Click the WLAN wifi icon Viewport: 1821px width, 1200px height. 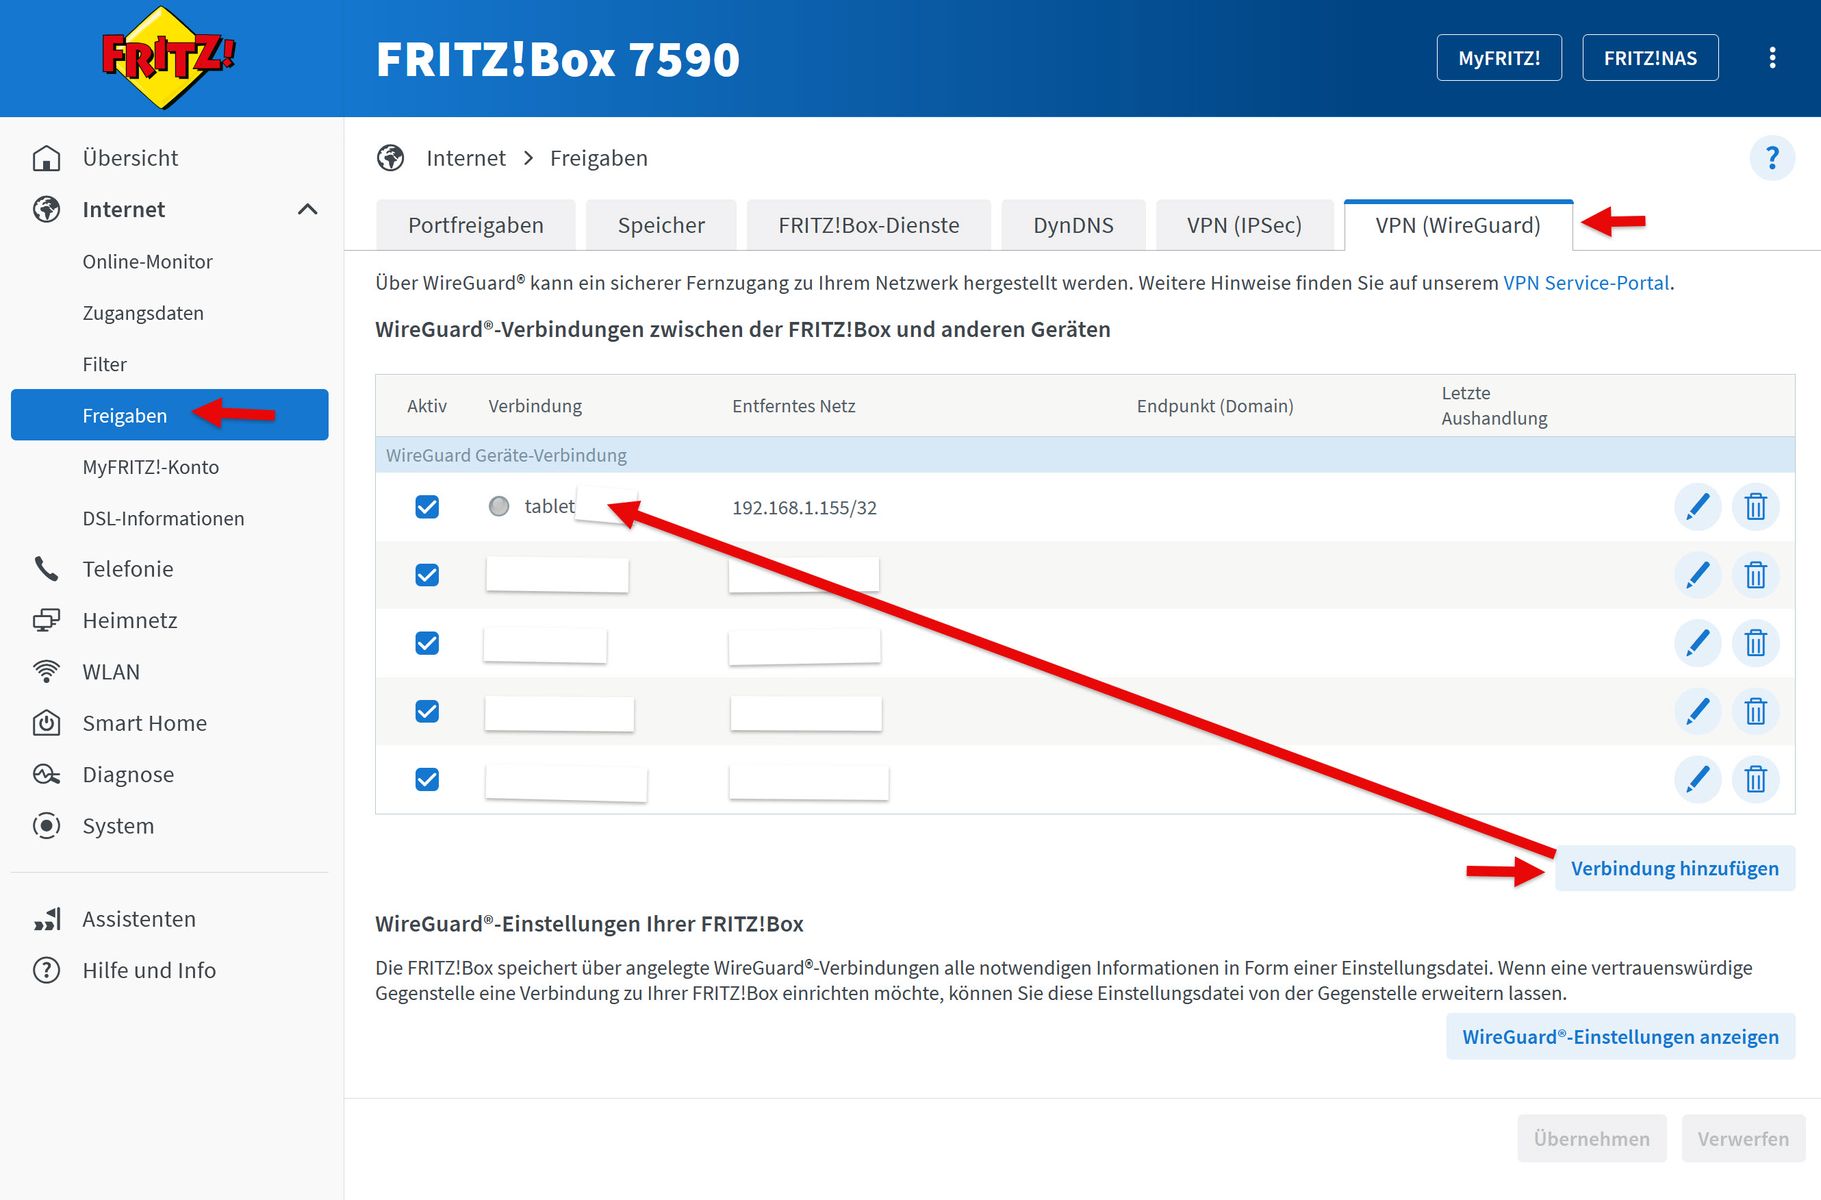tap(46, 672)
